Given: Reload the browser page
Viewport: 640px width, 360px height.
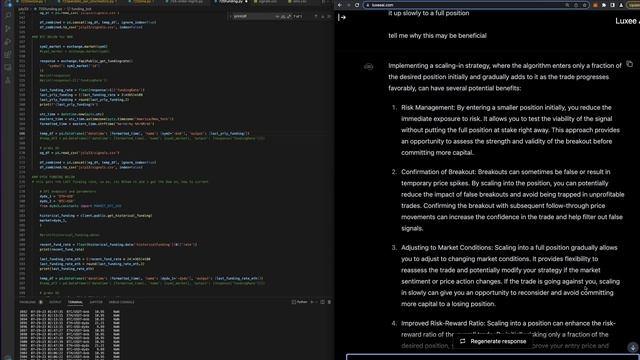Looking at the screenshot, I should click(357, 5).
